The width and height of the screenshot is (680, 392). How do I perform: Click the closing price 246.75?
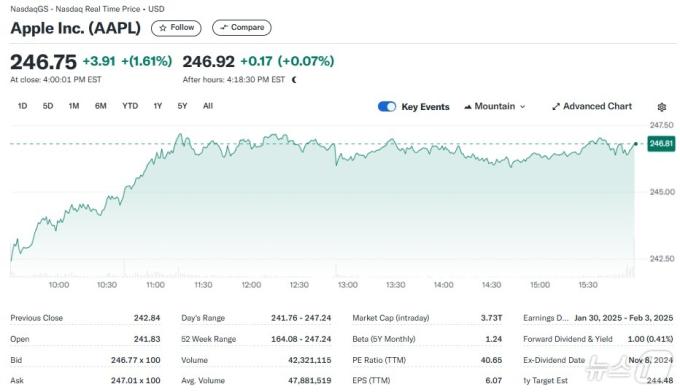pos(43,62)
